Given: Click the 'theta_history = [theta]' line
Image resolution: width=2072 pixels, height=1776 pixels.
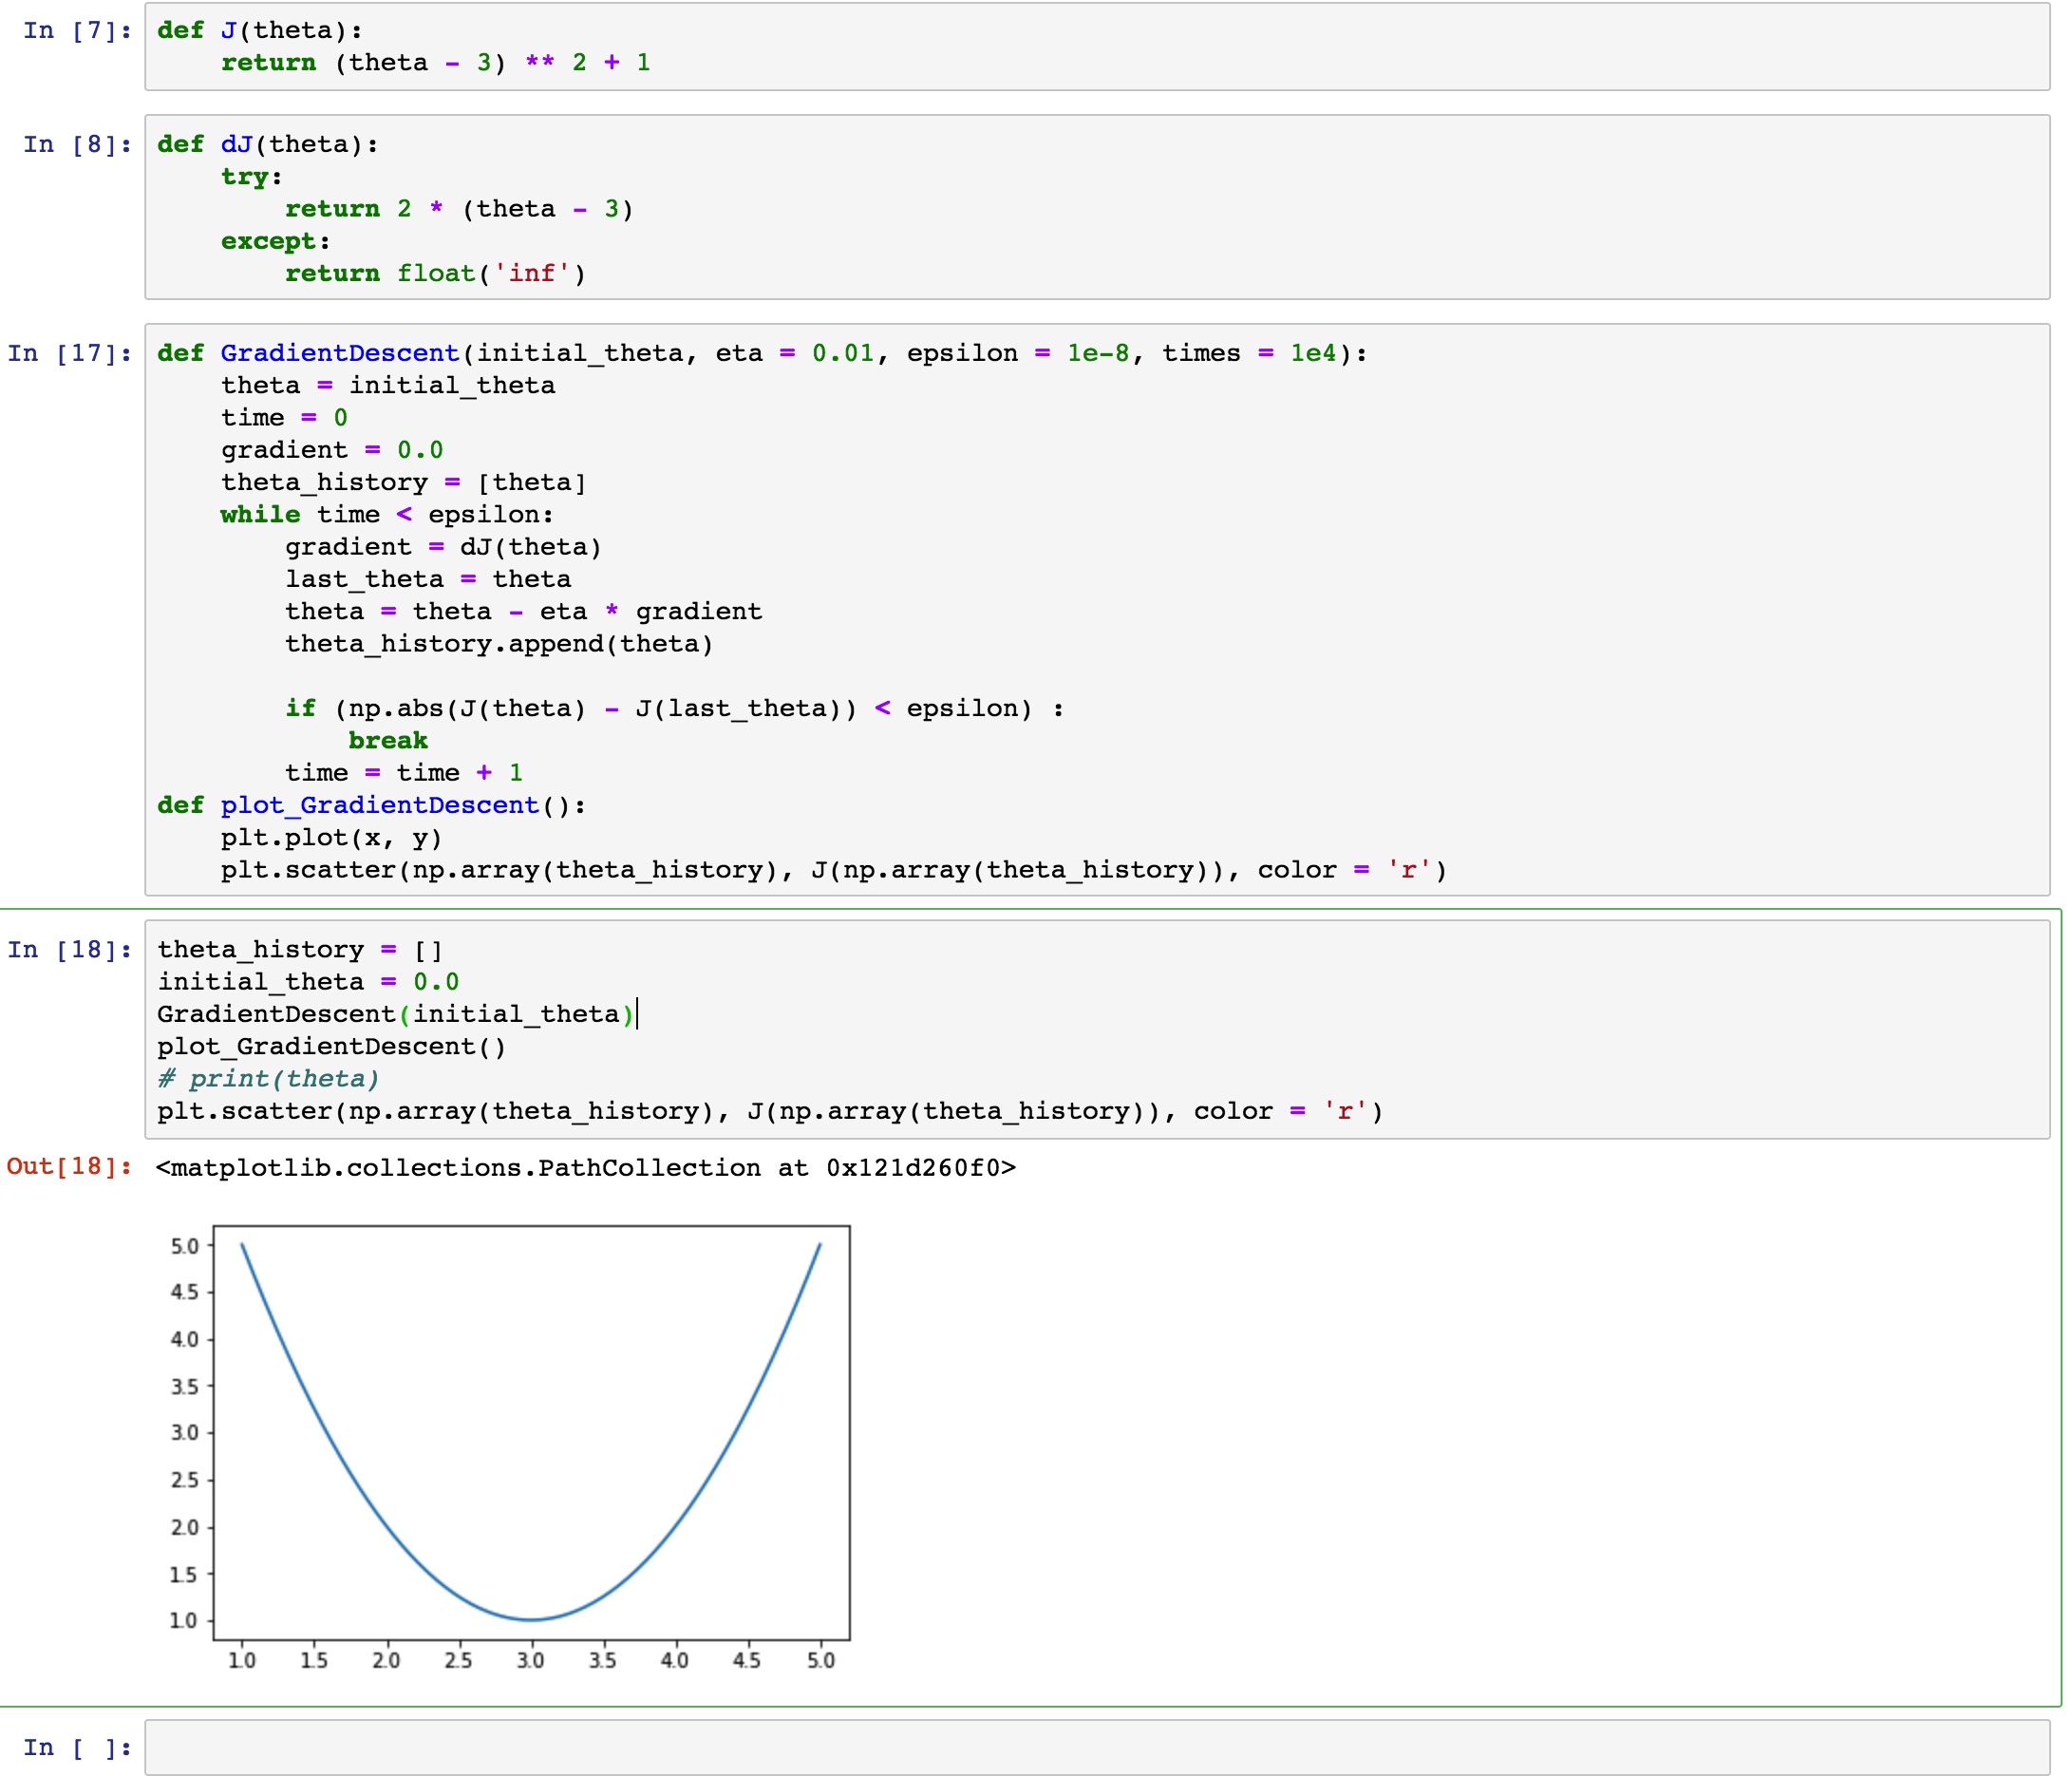Looking at the screenshot, I should coord(404,483).
